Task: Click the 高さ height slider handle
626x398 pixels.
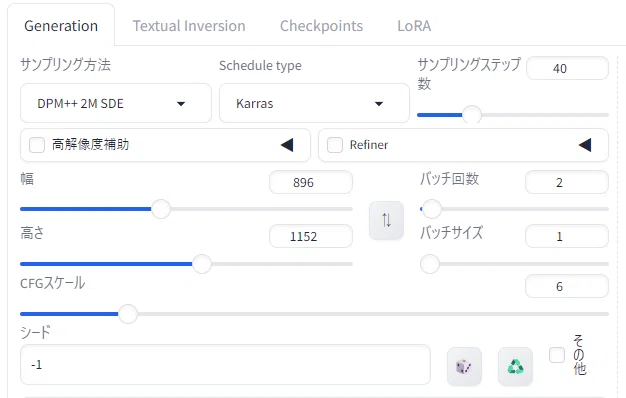Action: pos(202,264)
